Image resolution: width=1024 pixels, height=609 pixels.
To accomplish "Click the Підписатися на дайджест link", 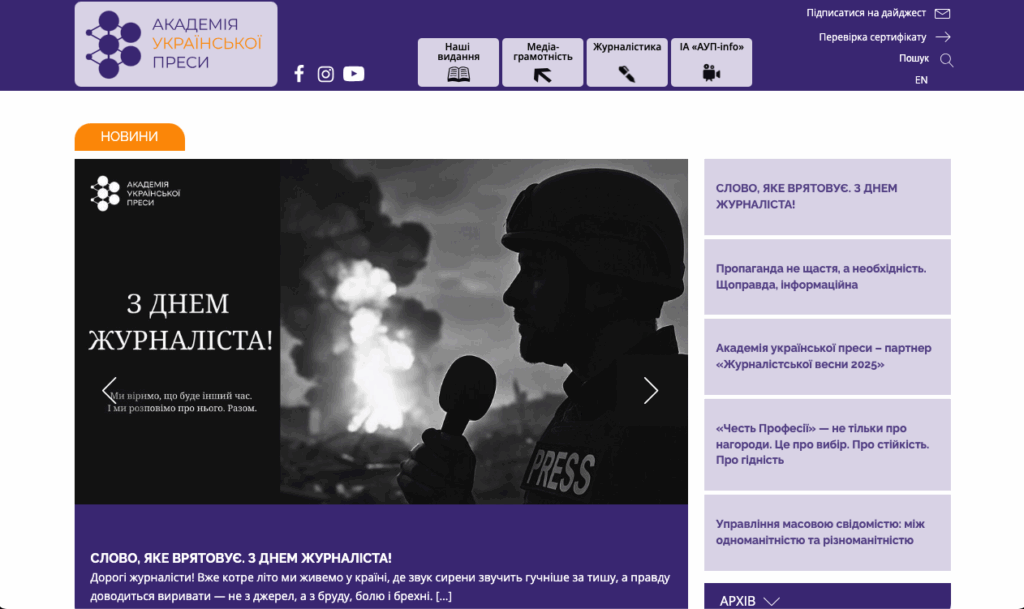I will [x=866, y=13].
